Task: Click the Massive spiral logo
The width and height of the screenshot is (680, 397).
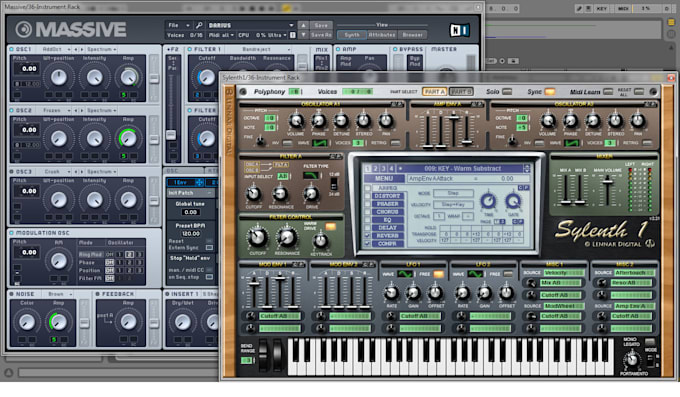Action: 23,30
